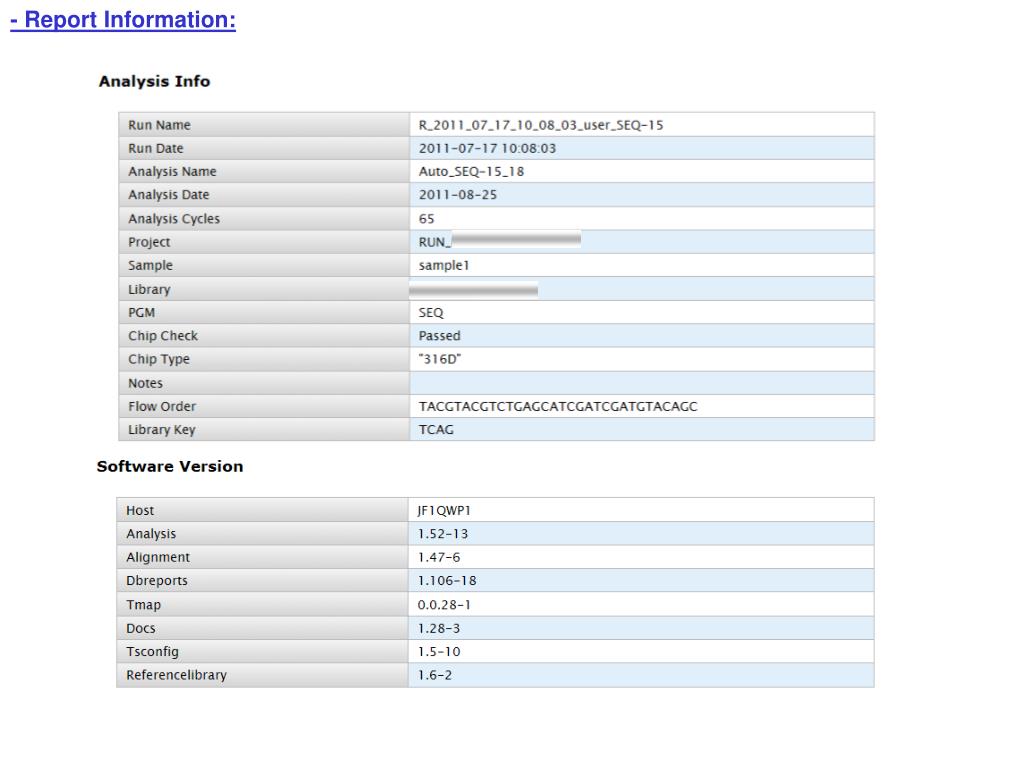Click the Referencelibrary label cell
The image size is (1024, 768).
[x=263, y=675]
